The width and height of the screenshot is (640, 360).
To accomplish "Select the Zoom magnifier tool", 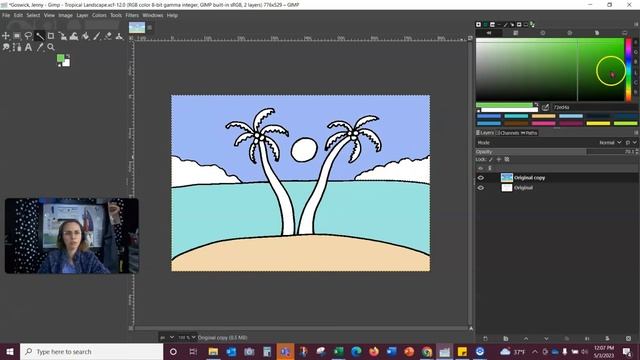I will (51, 47).
